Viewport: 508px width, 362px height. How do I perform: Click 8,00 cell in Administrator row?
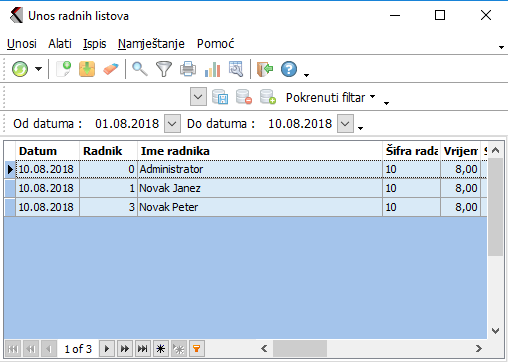tap(460, 169)
